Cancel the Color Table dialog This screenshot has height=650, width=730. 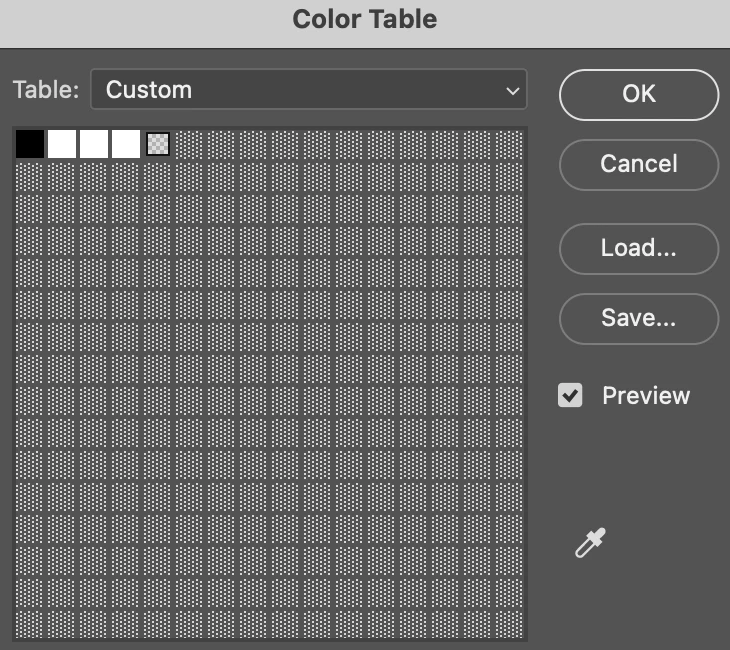(x=638, y=164)
